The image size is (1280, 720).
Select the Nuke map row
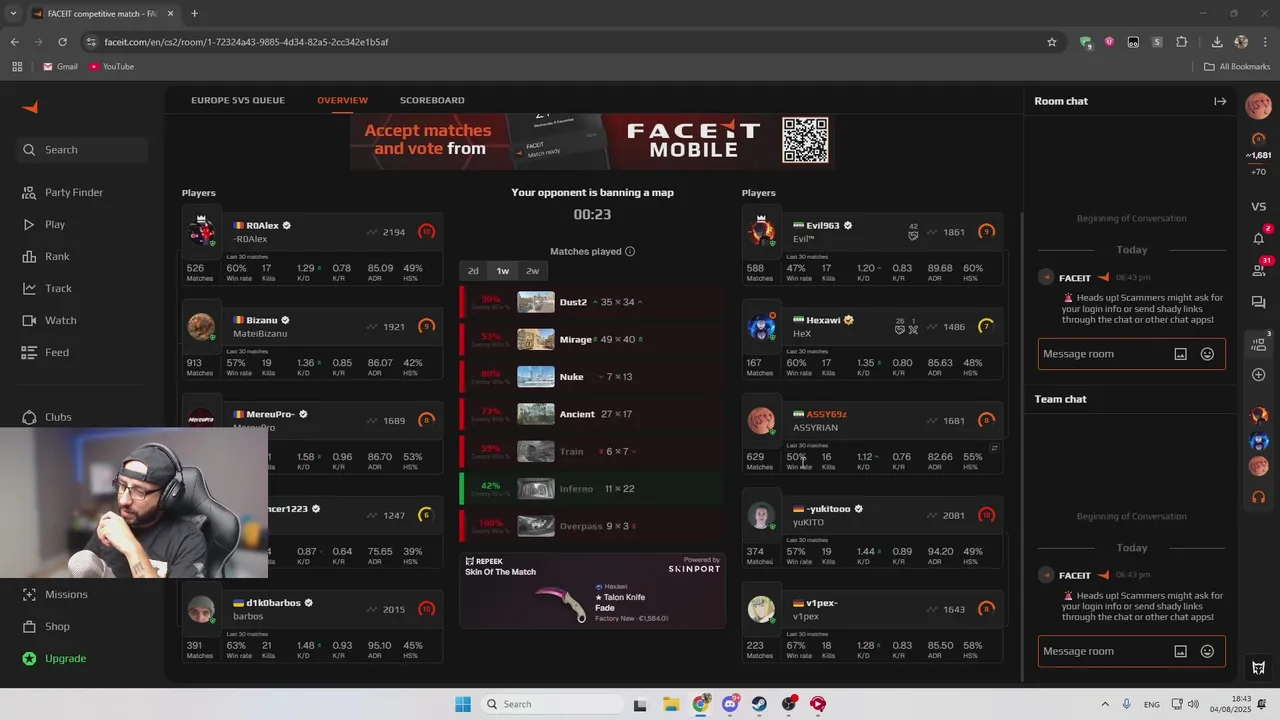pos(592,377)
